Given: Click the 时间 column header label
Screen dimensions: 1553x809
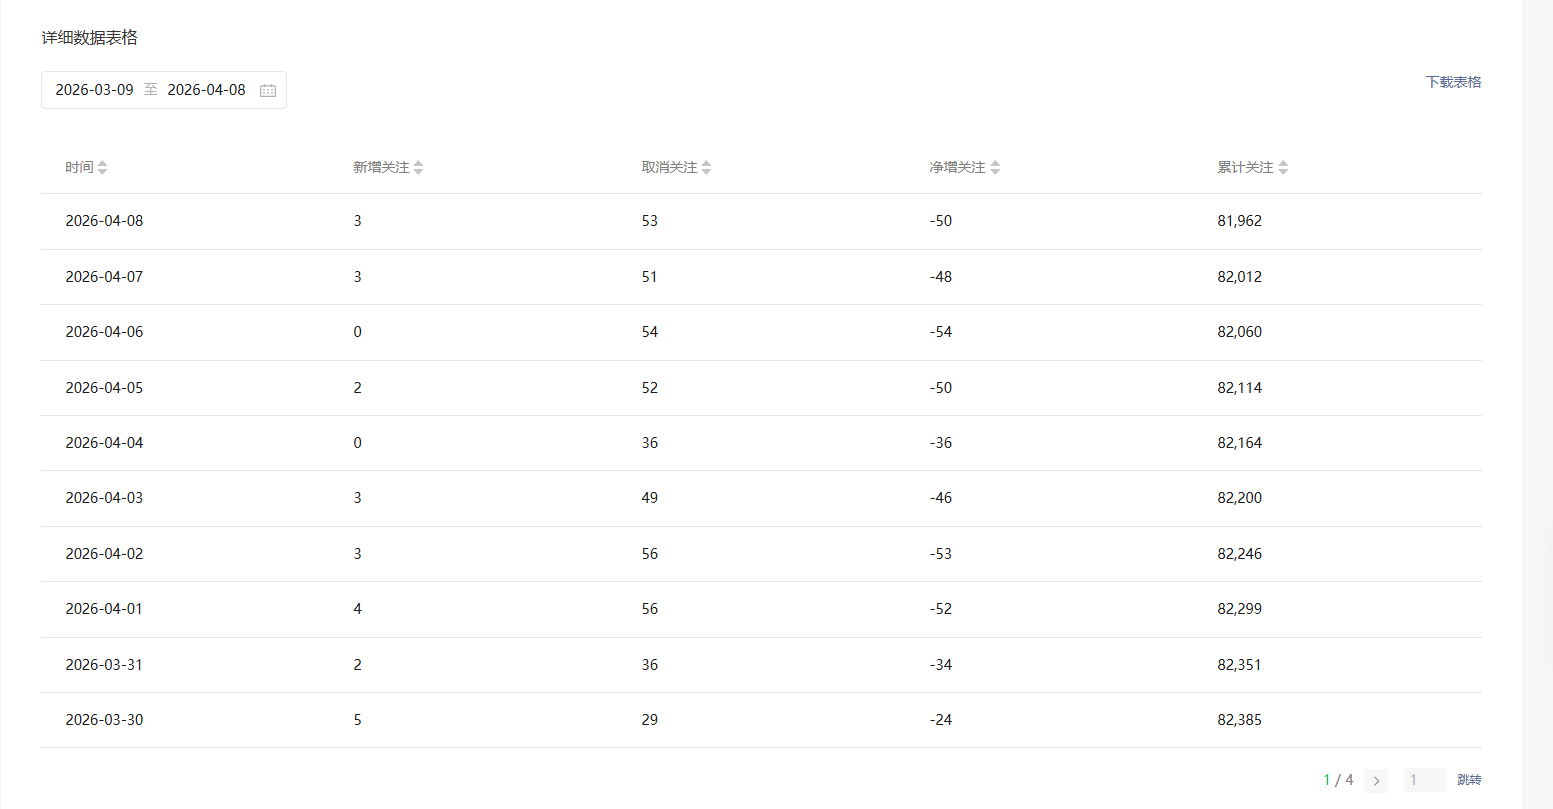Looking at the screenshot, I should 79,168.
